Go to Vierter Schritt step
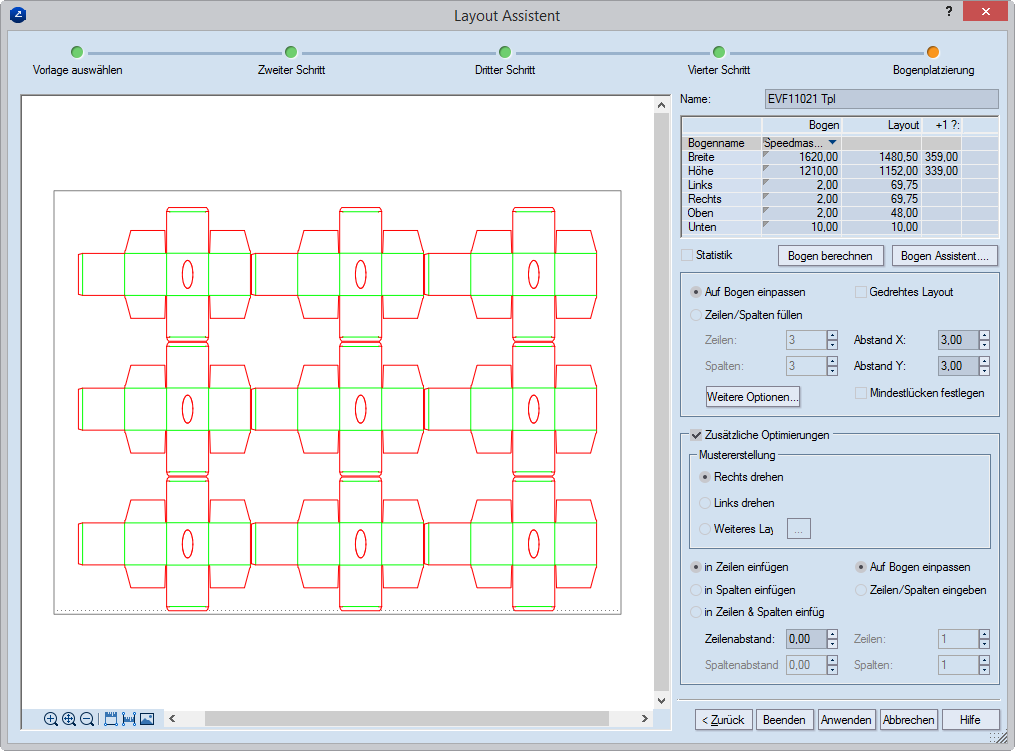Viewport: 1015px width, 751px height. 719,52
